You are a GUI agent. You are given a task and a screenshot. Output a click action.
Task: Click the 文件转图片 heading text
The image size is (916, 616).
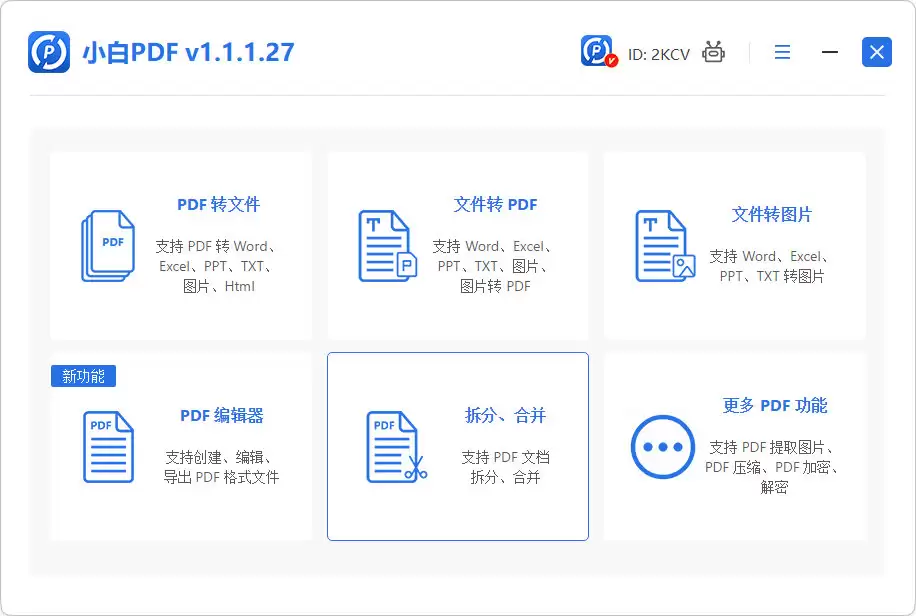coord(773,214)
